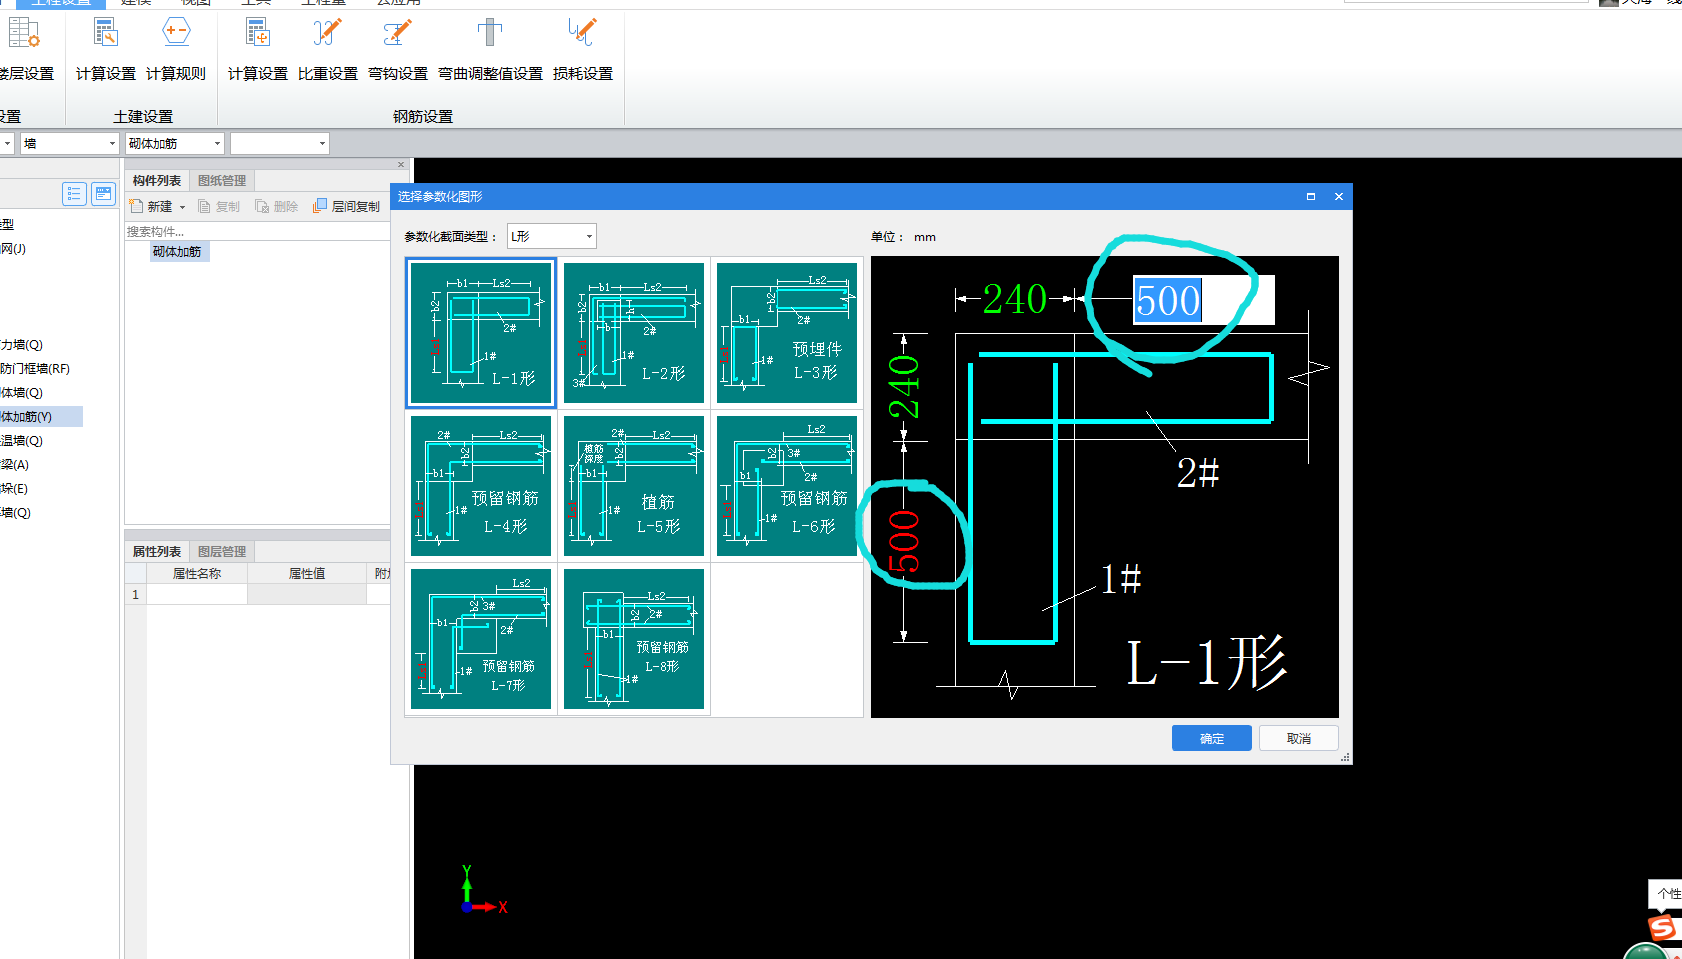Switch to the 构件列表 tab

(157, 181)
